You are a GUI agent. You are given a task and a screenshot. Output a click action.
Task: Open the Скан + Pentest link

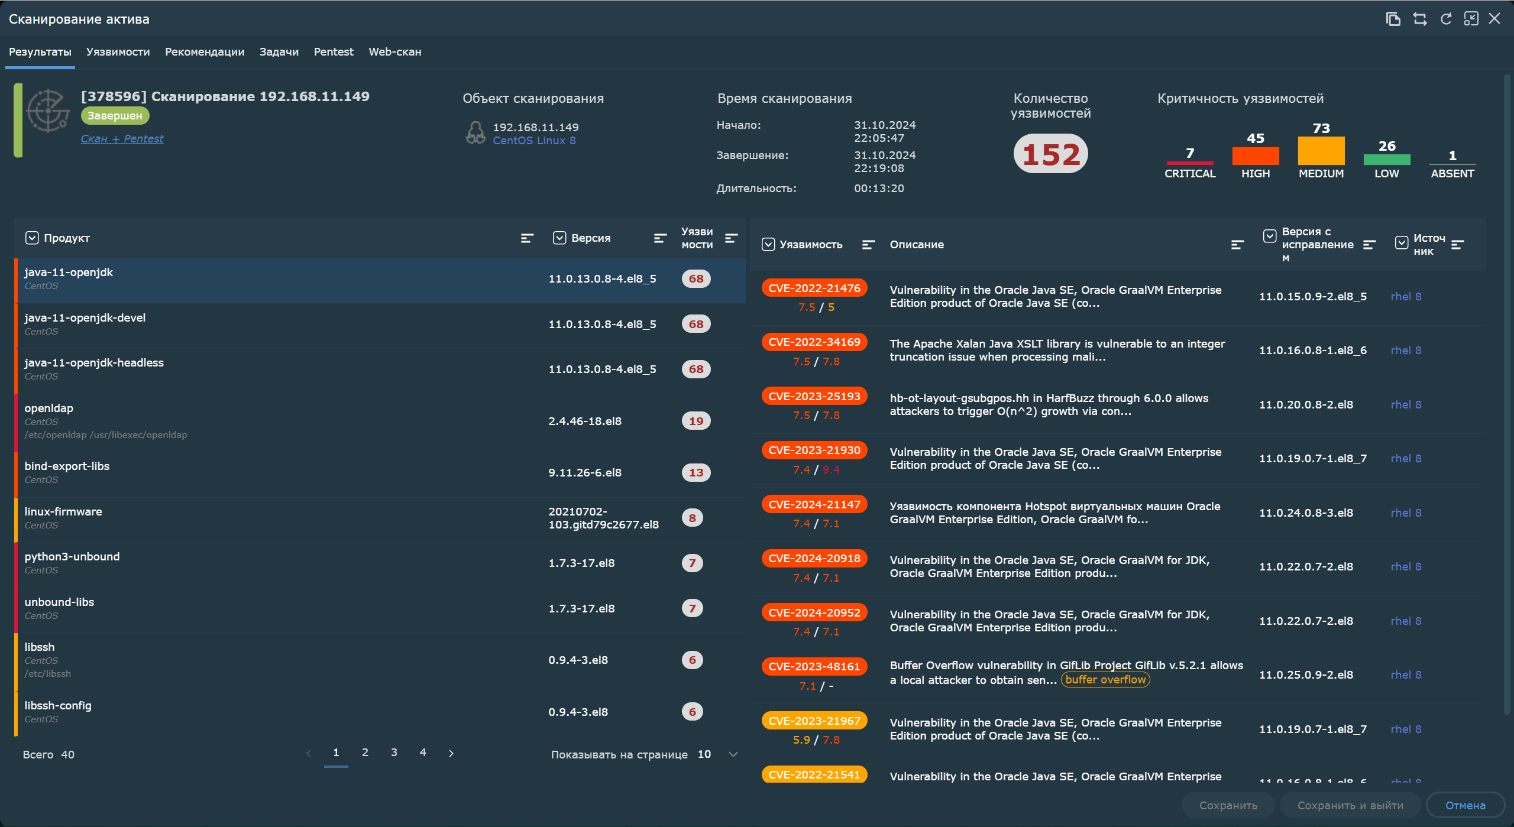[x=122, y=139]
